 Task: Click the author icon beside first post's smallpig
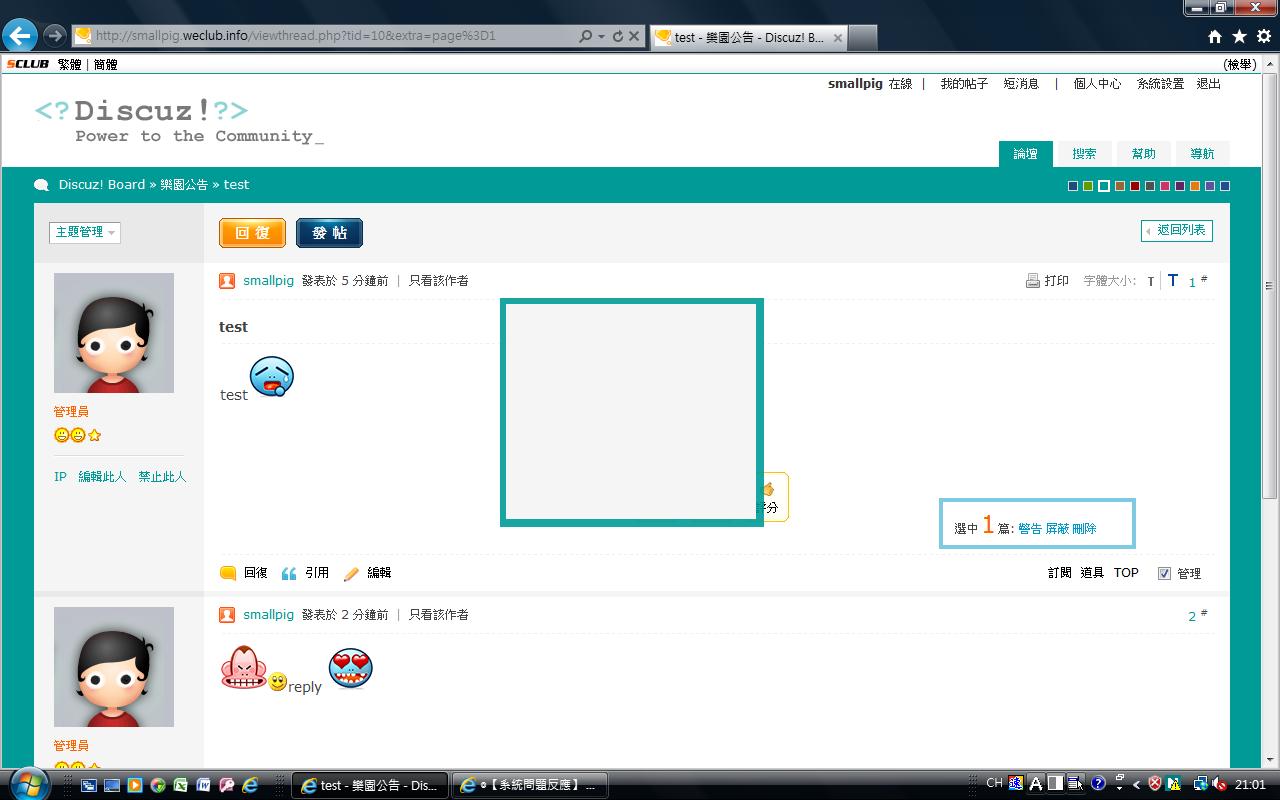tap(227, 281)
